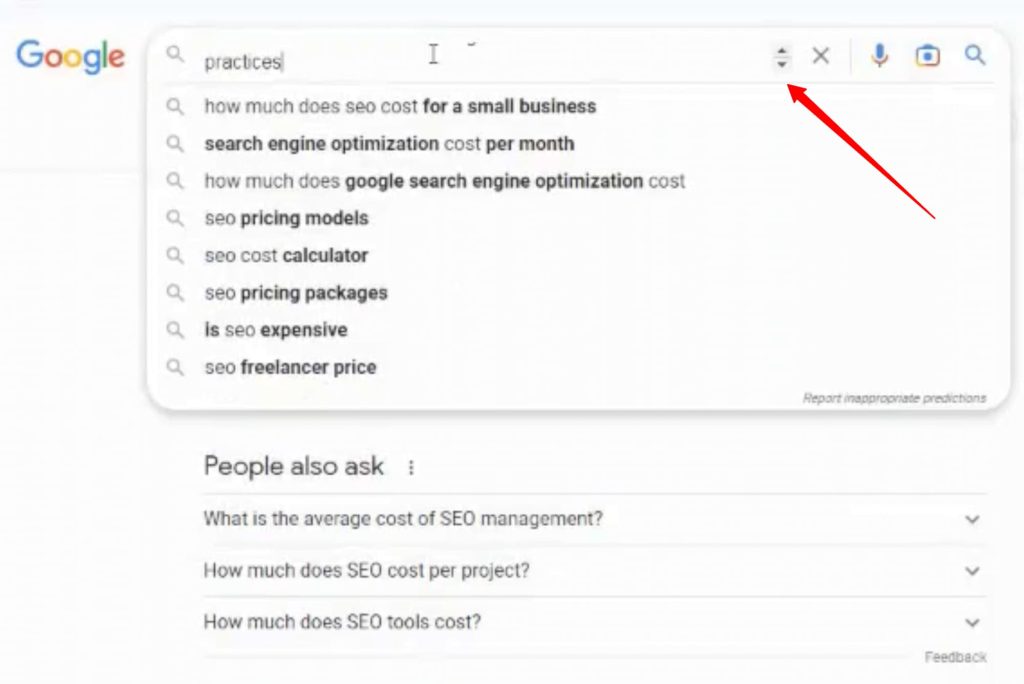Click the three-dot icon beside People also ask
This screenshot has height=684, width=1024.
coord(411,466)
